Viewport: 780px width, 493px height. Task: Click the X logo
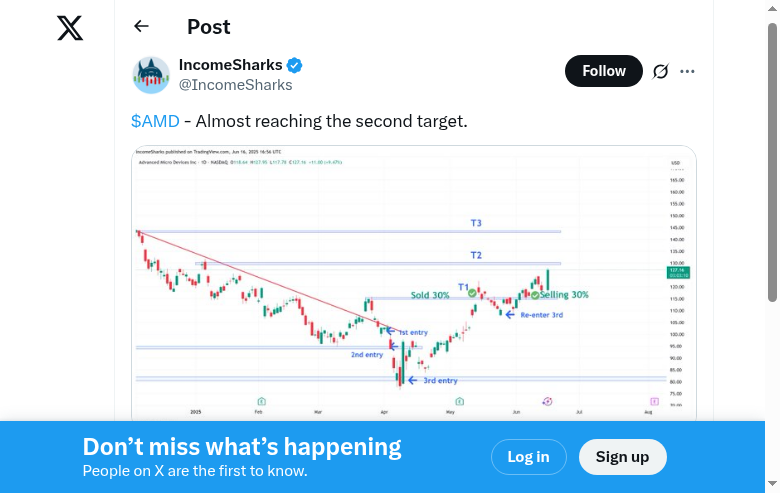tap(70, 28)
